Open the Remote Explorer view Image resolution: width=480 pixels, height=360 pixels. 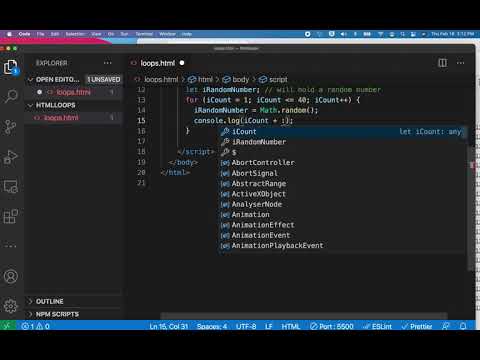coord(11,187)
